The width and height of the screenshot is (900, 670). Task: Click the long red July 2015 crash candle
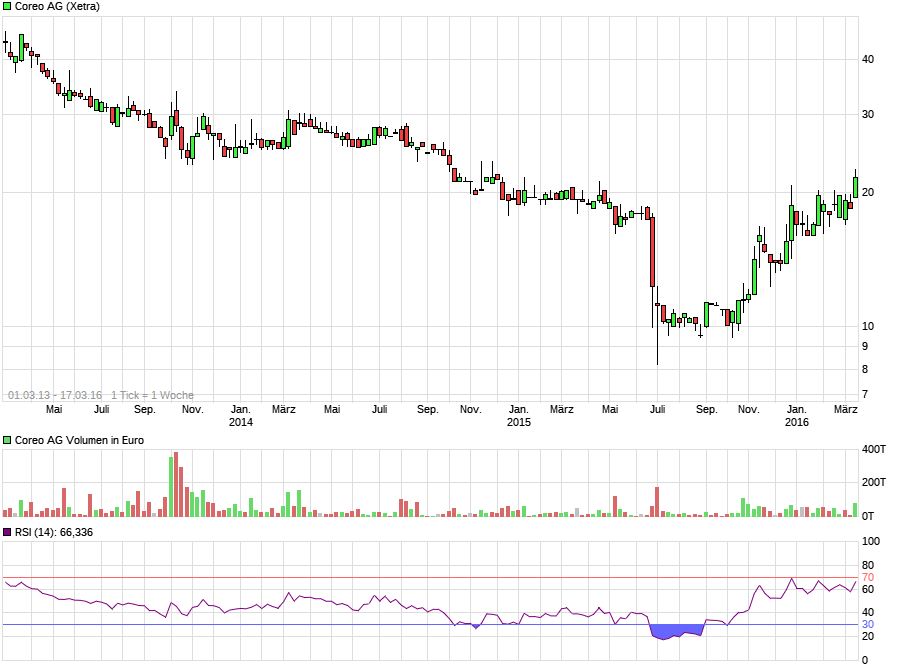click(653, 251)
